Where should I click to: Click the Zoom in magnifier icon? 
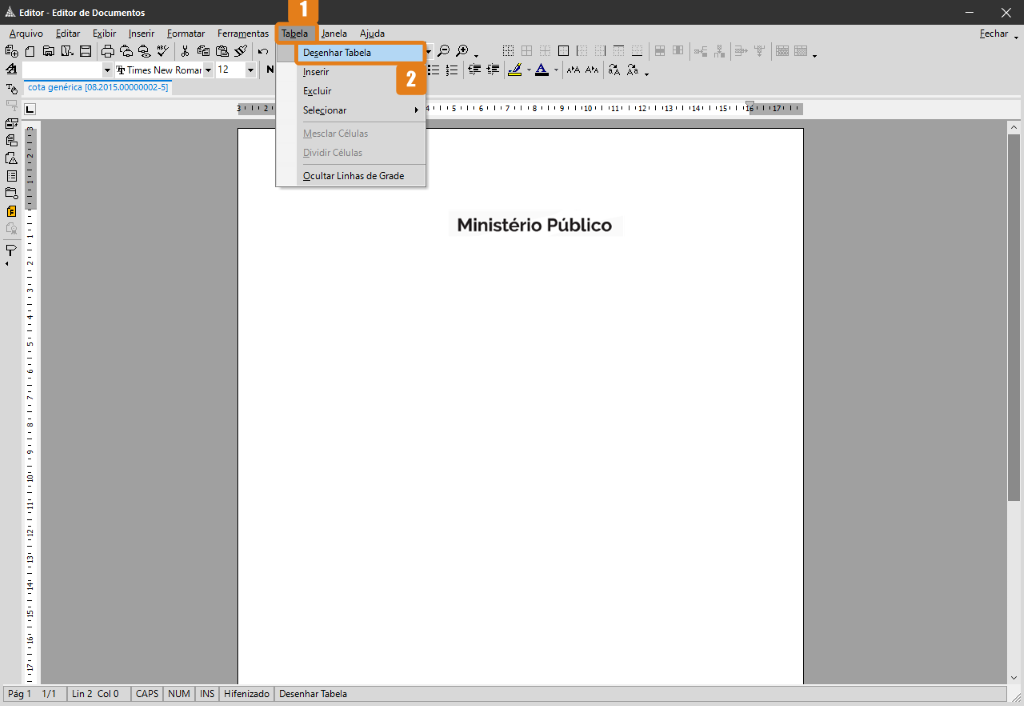[x=462, y=51]
